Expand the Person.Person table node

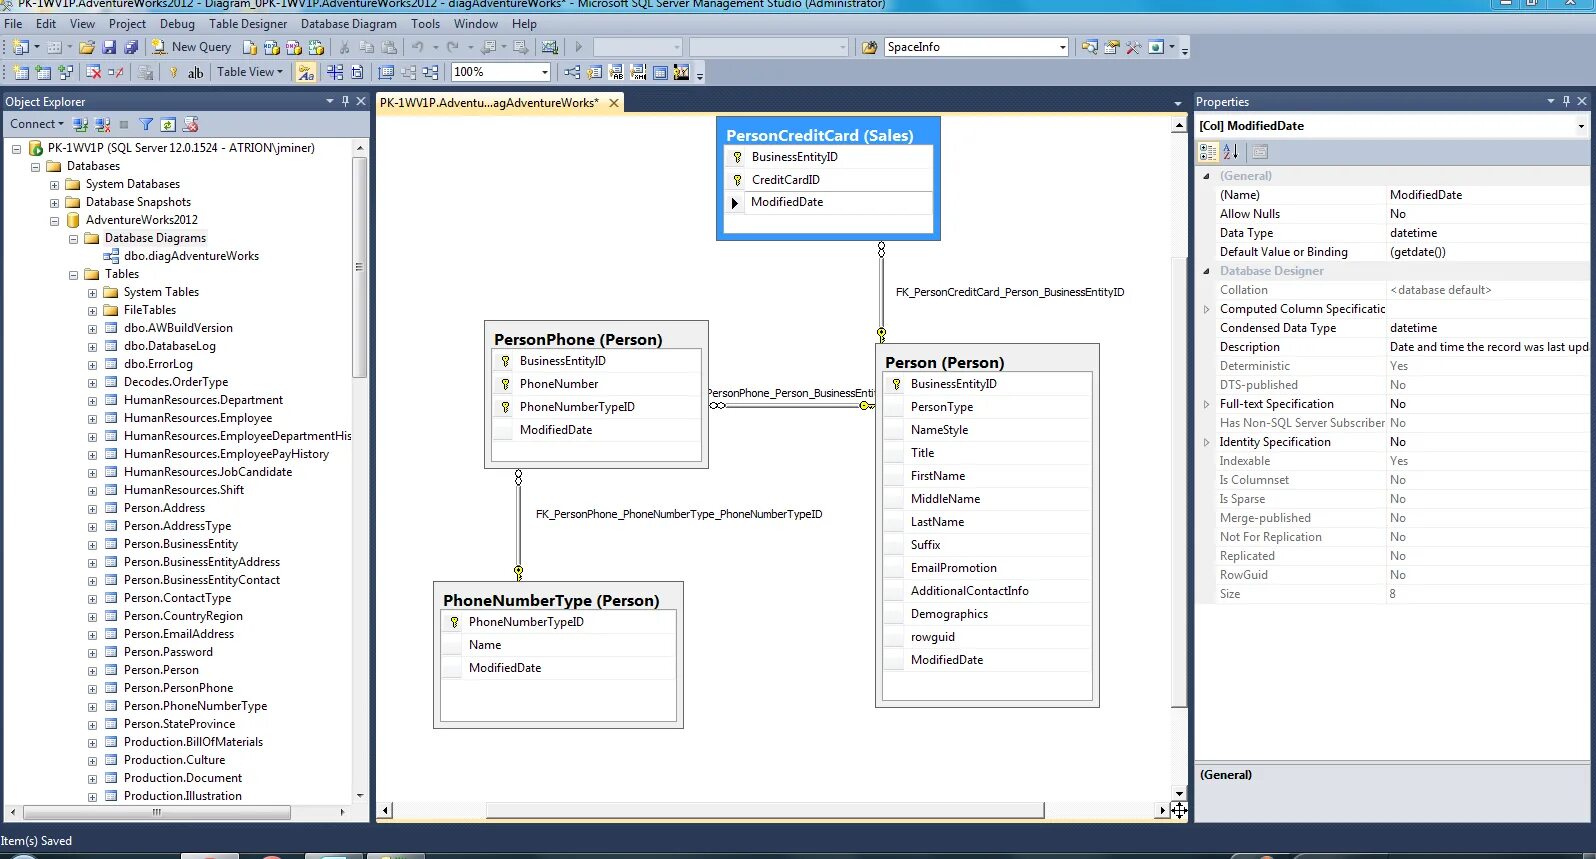93,670
